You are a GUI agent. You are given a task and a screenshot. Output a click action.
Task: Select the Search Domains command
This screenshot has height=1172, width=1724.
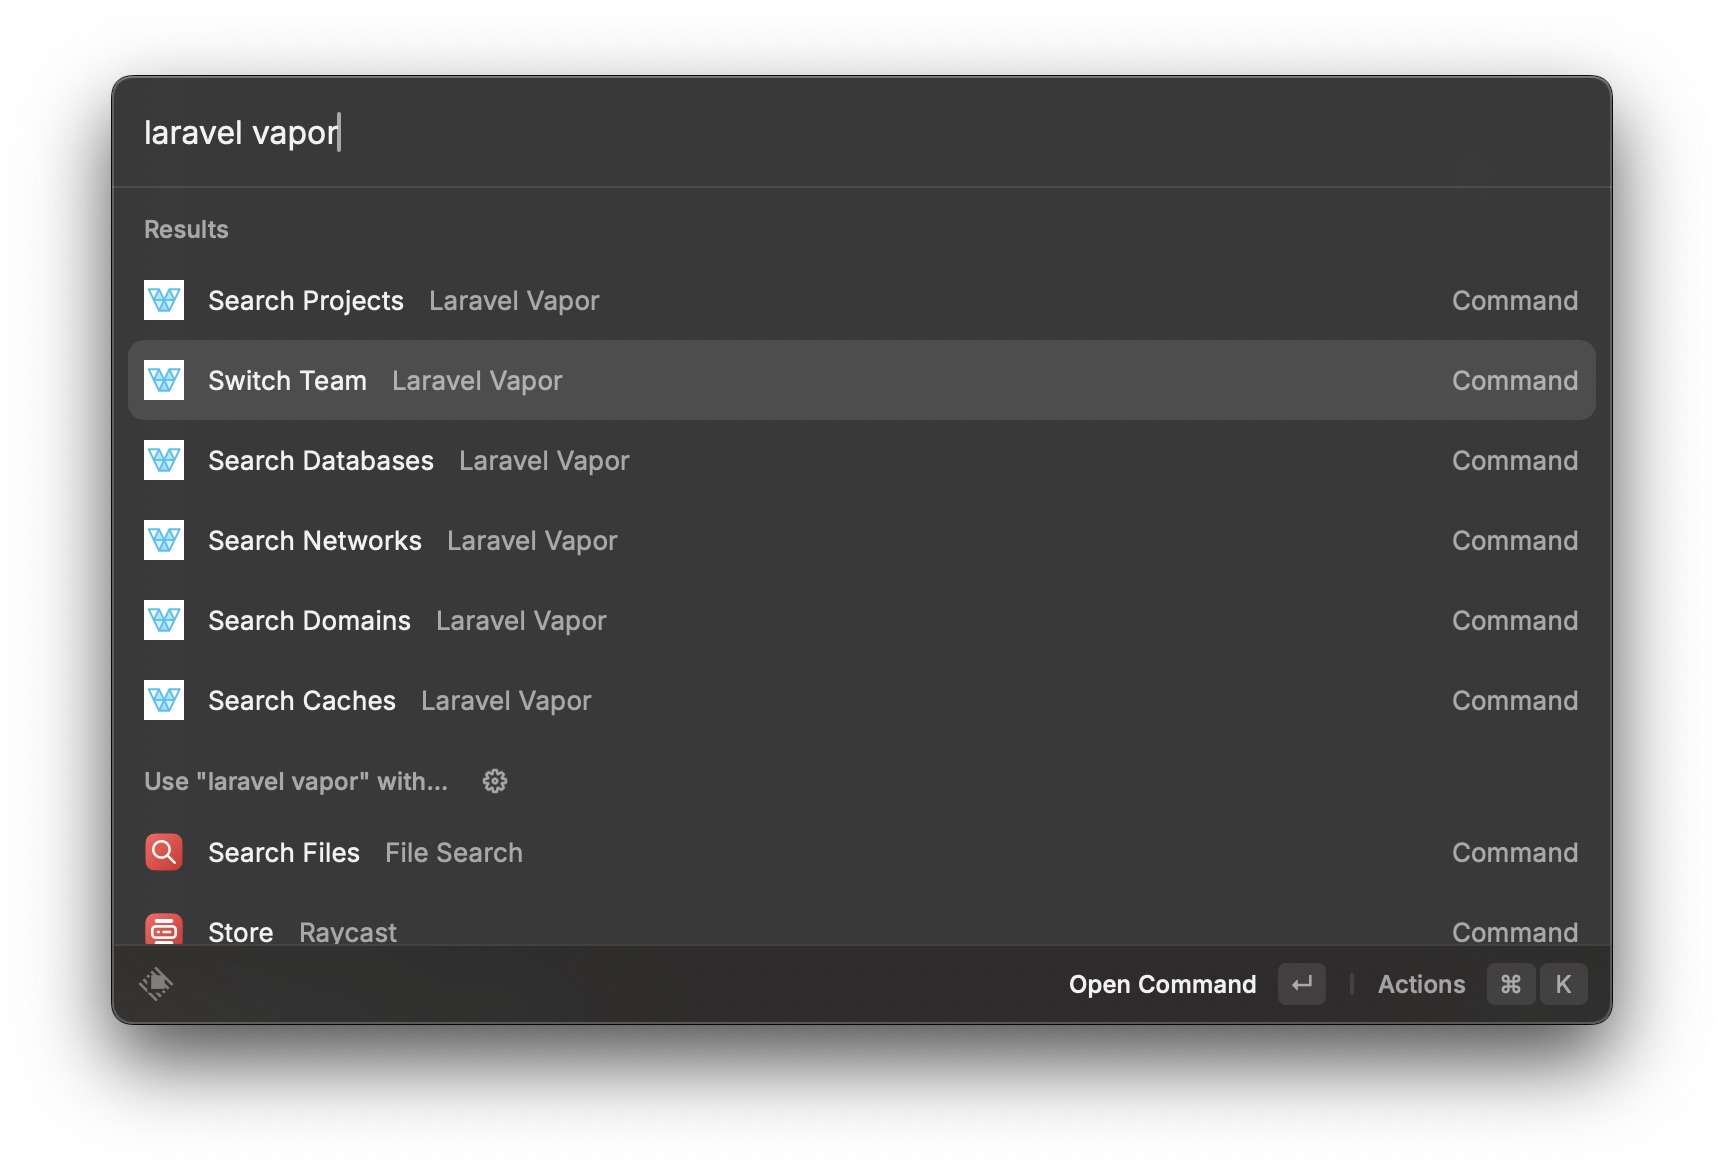pos(862,620)
